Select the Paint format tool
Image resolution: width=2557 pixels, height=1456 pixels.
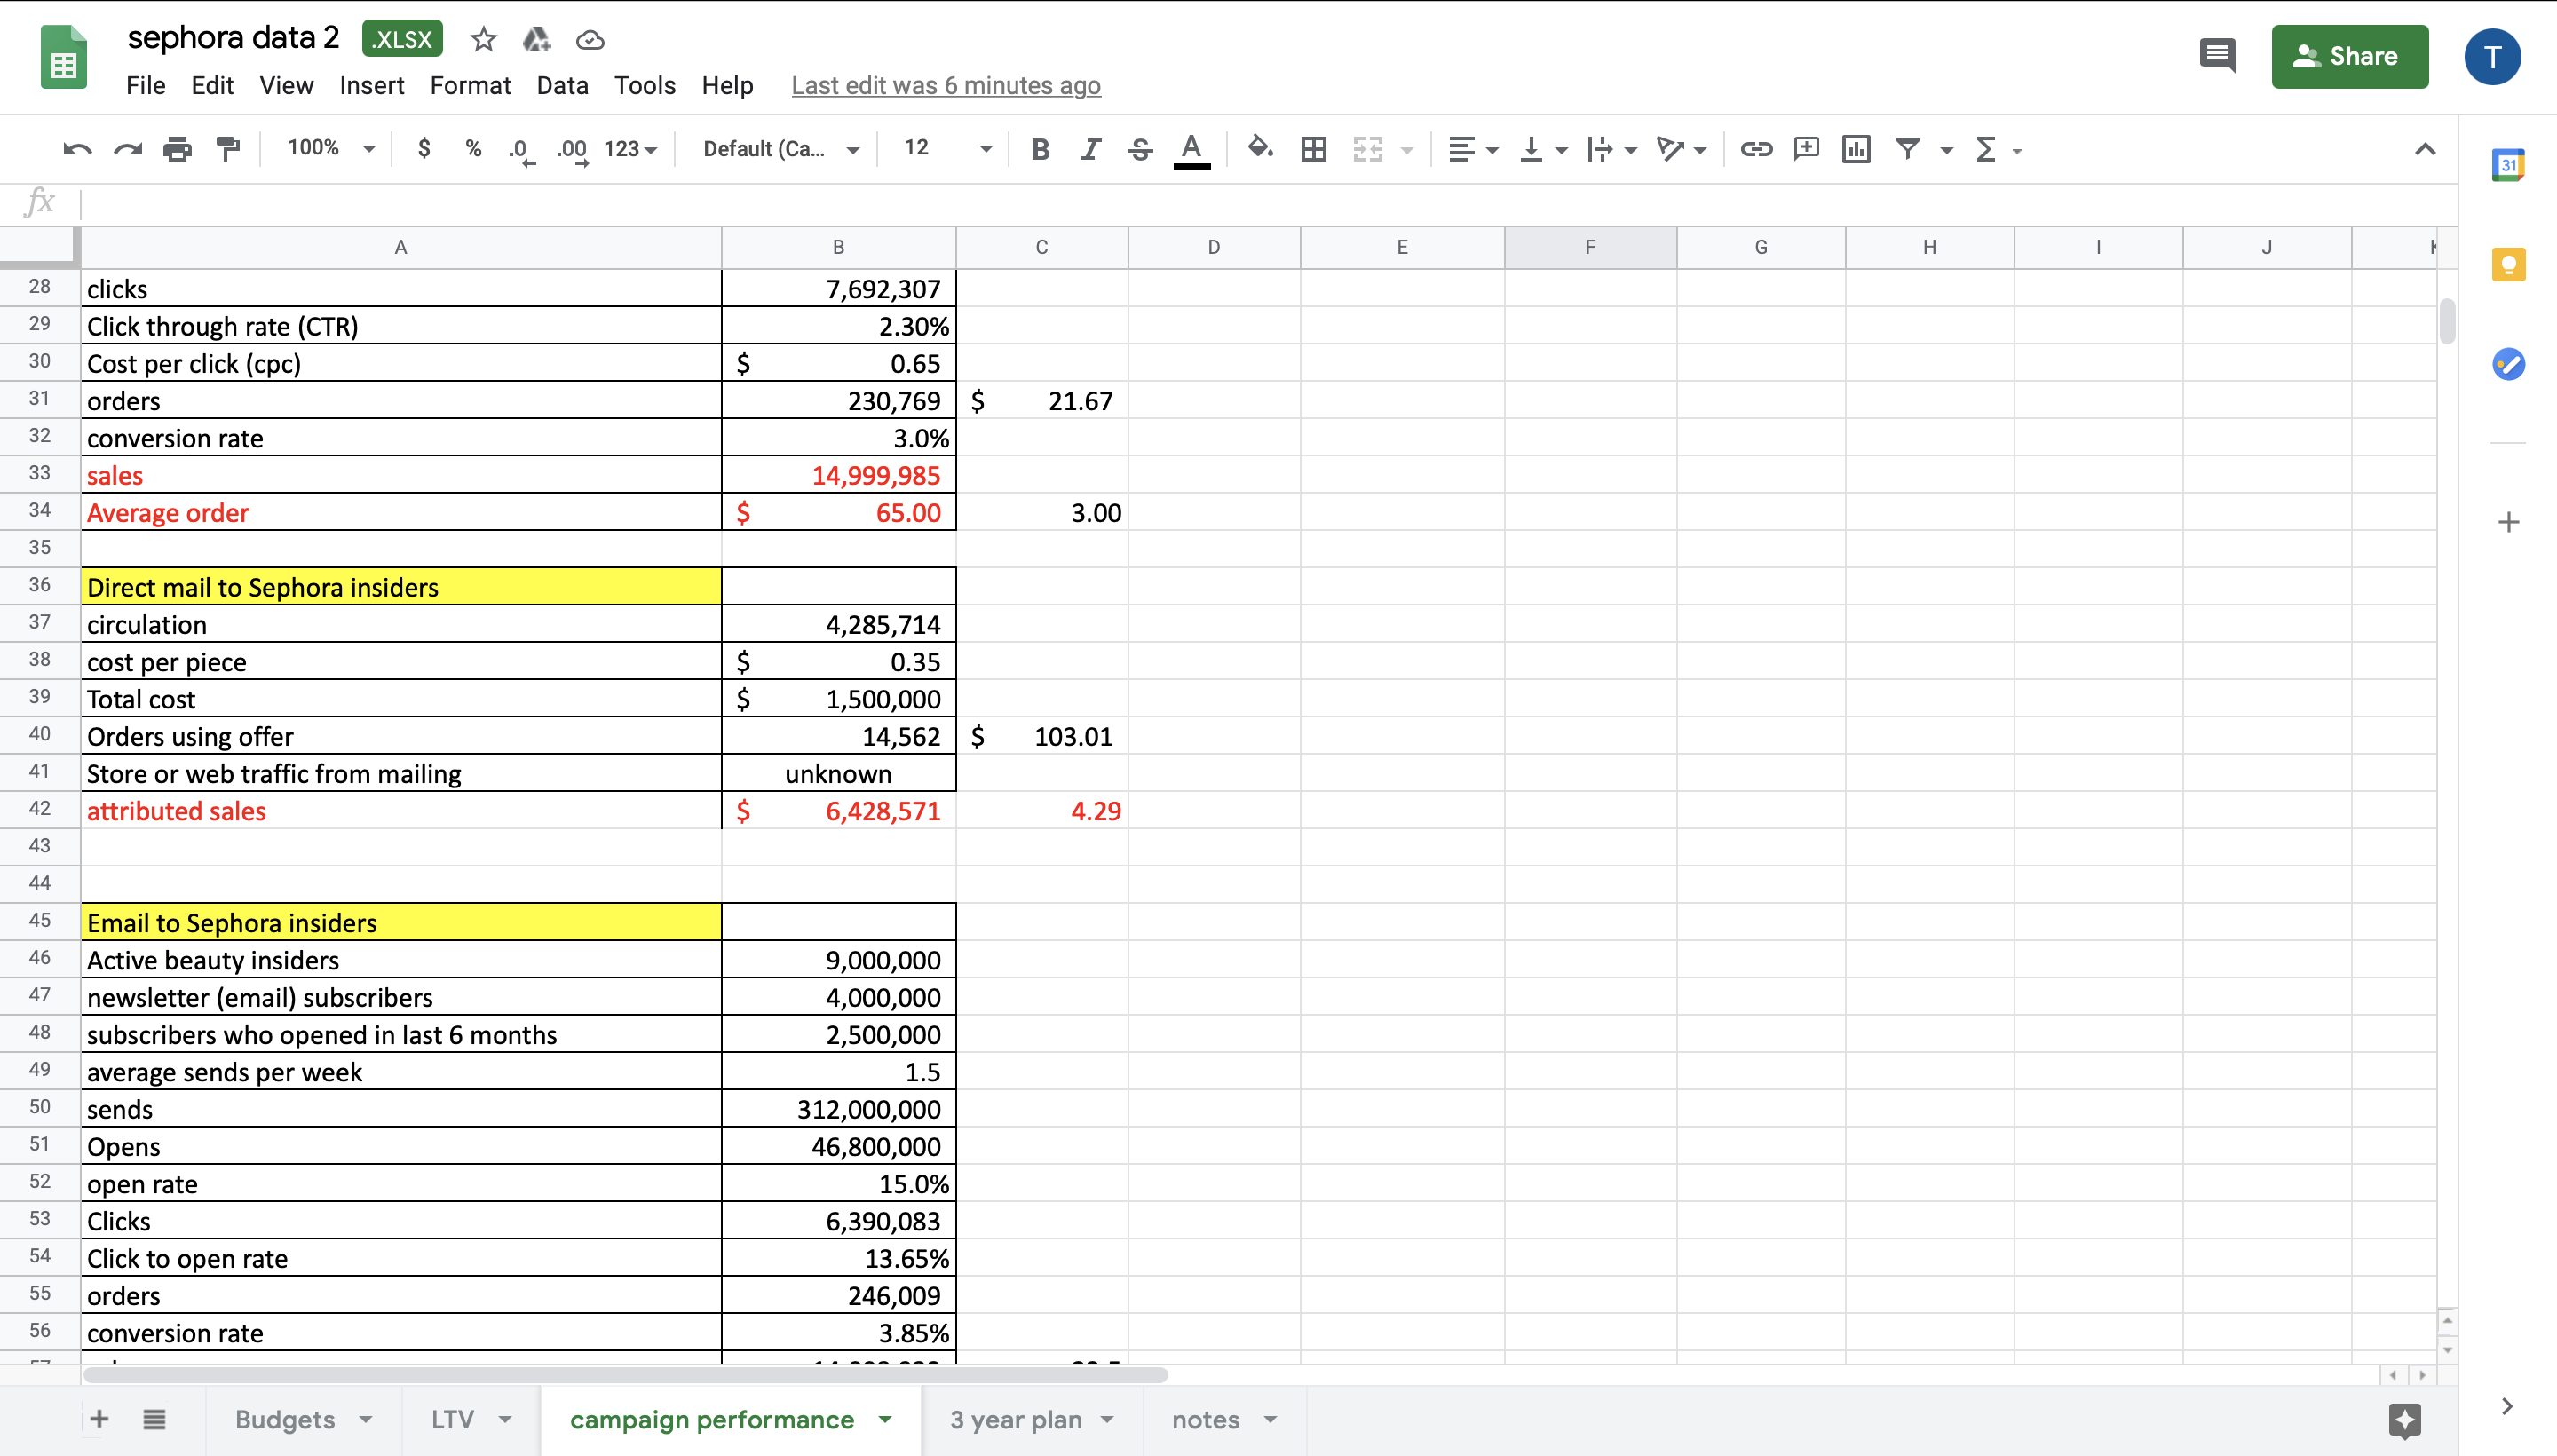(227, 148)
